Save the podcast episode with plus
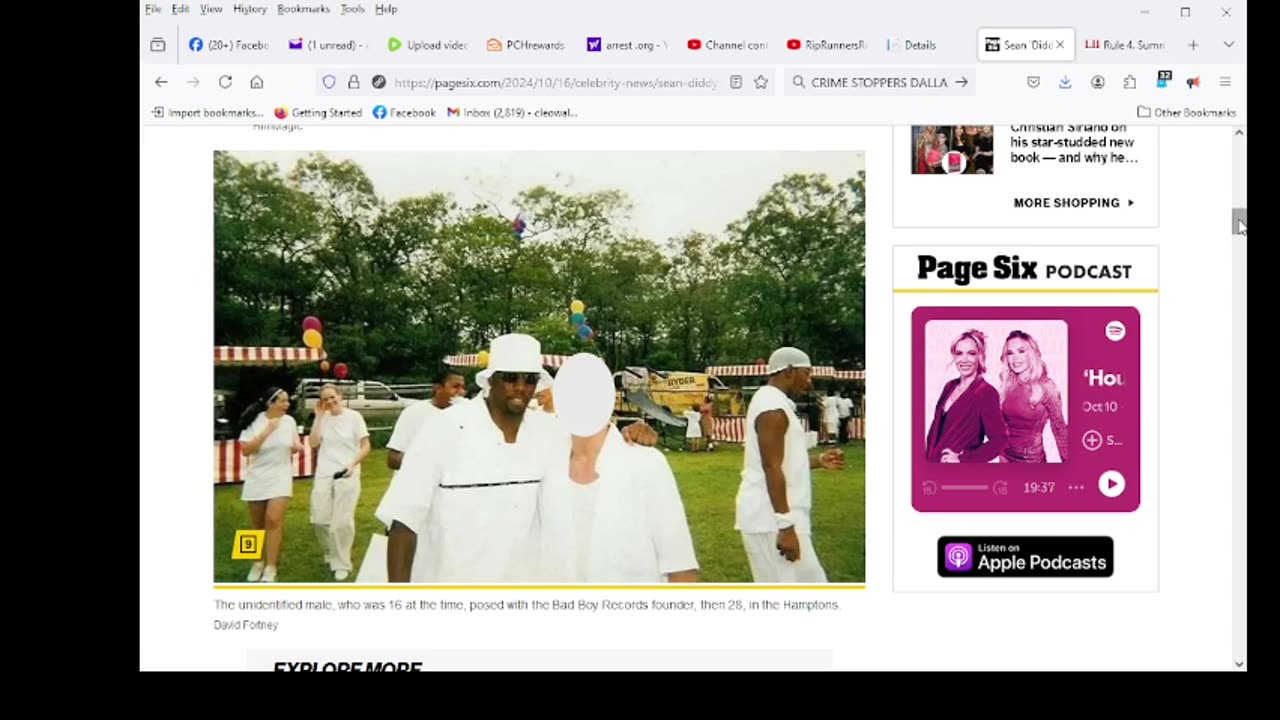This screenshot has height=720, width=1280. click(1092, 440)
